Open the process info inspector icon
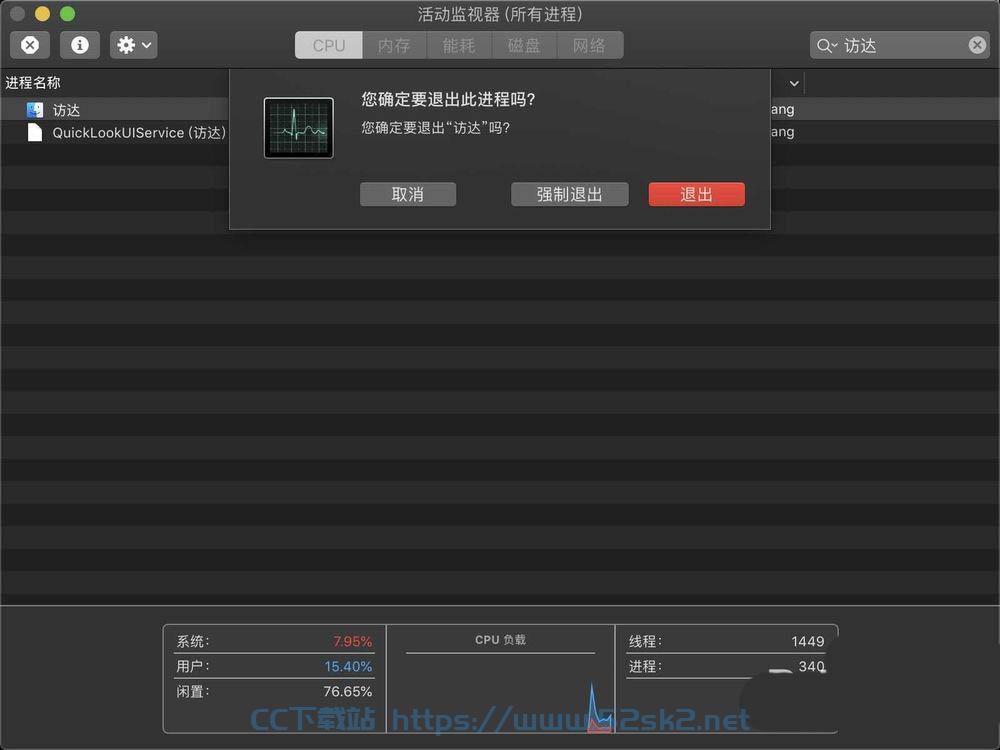This screenshot has width=1000, height=750. tap(79, 45)
